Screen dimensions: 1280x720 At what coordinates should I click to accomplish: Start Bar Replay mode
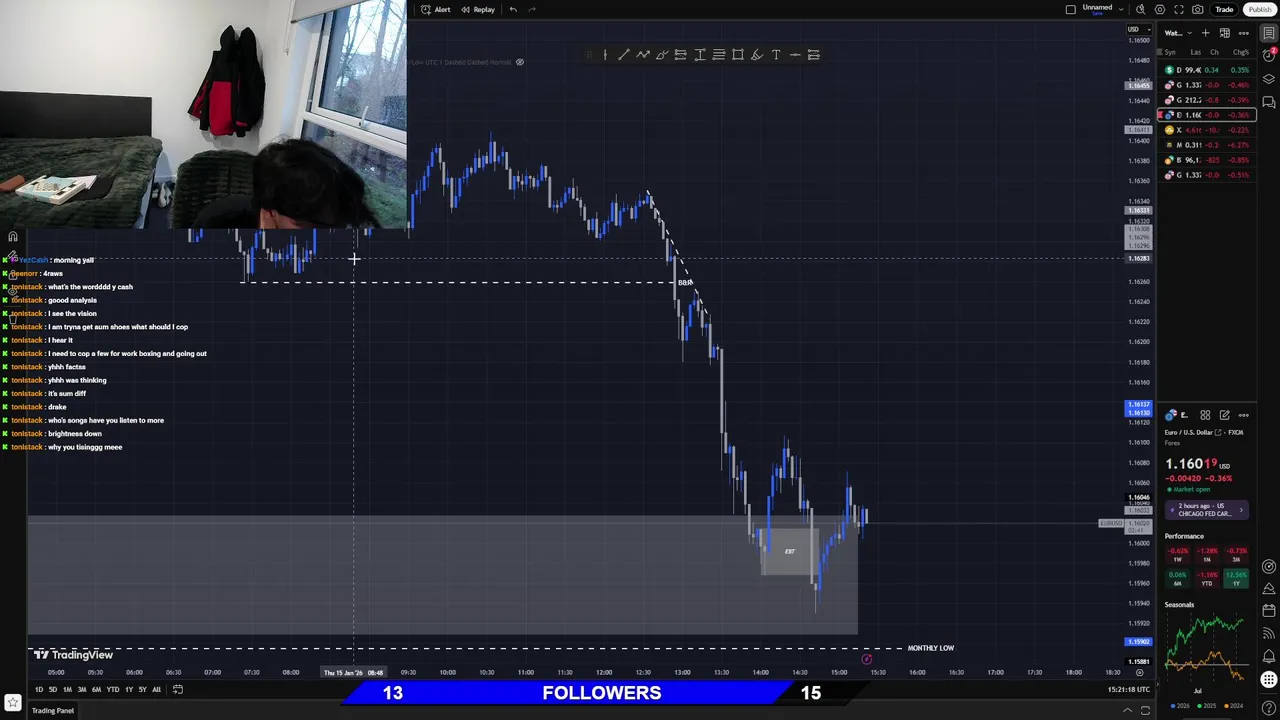click(x=477, y=10)
